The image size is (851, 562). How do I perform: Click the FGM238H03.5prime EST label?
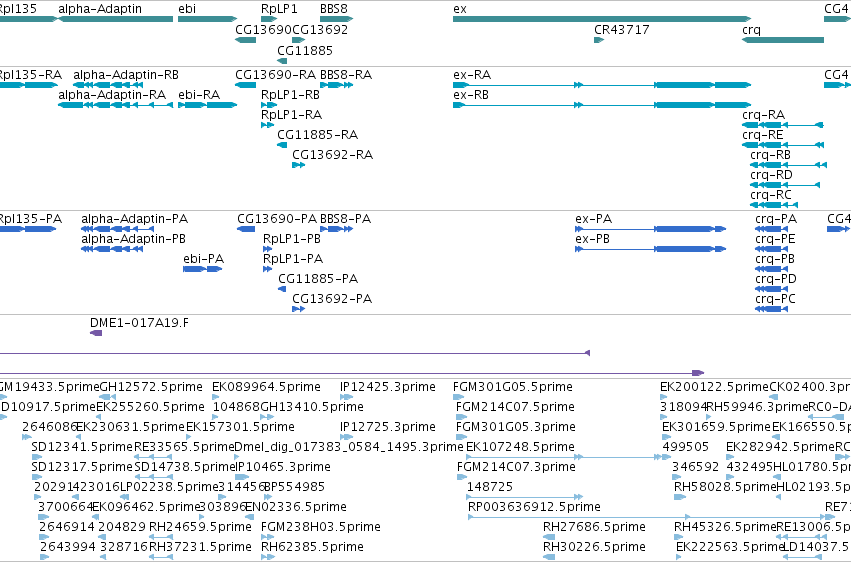tap(321, 527)
